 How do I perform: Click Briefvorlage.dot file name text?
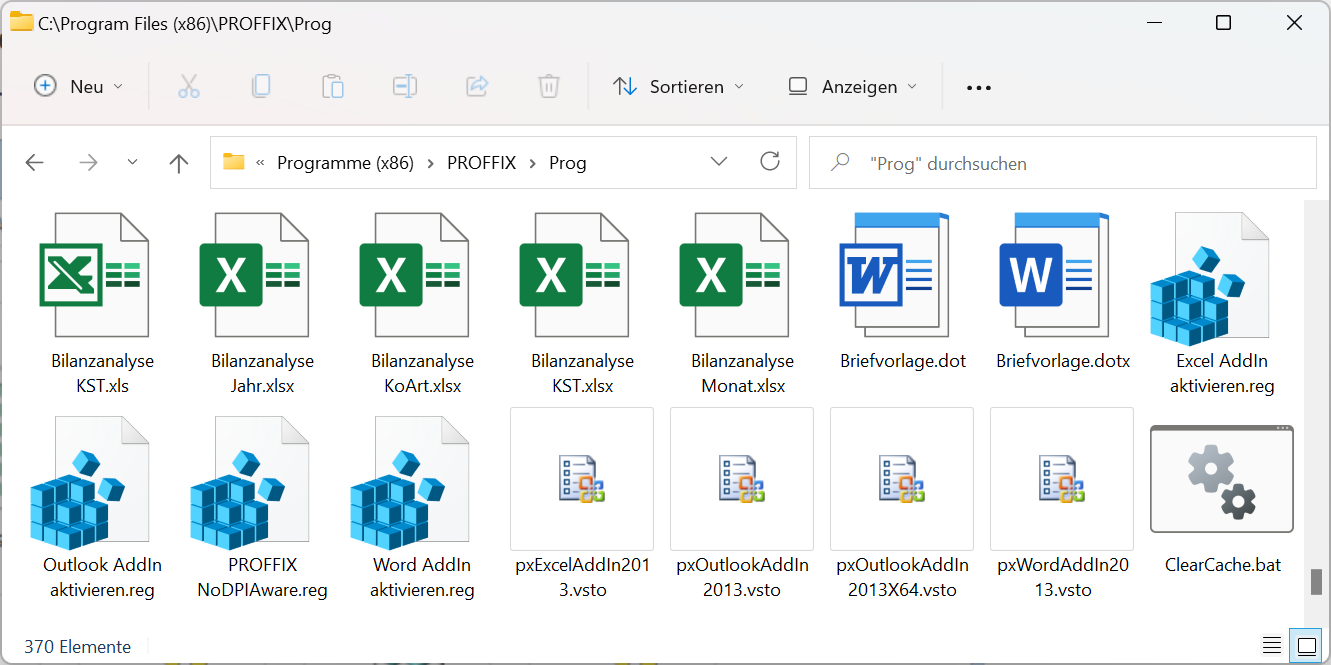903,361
